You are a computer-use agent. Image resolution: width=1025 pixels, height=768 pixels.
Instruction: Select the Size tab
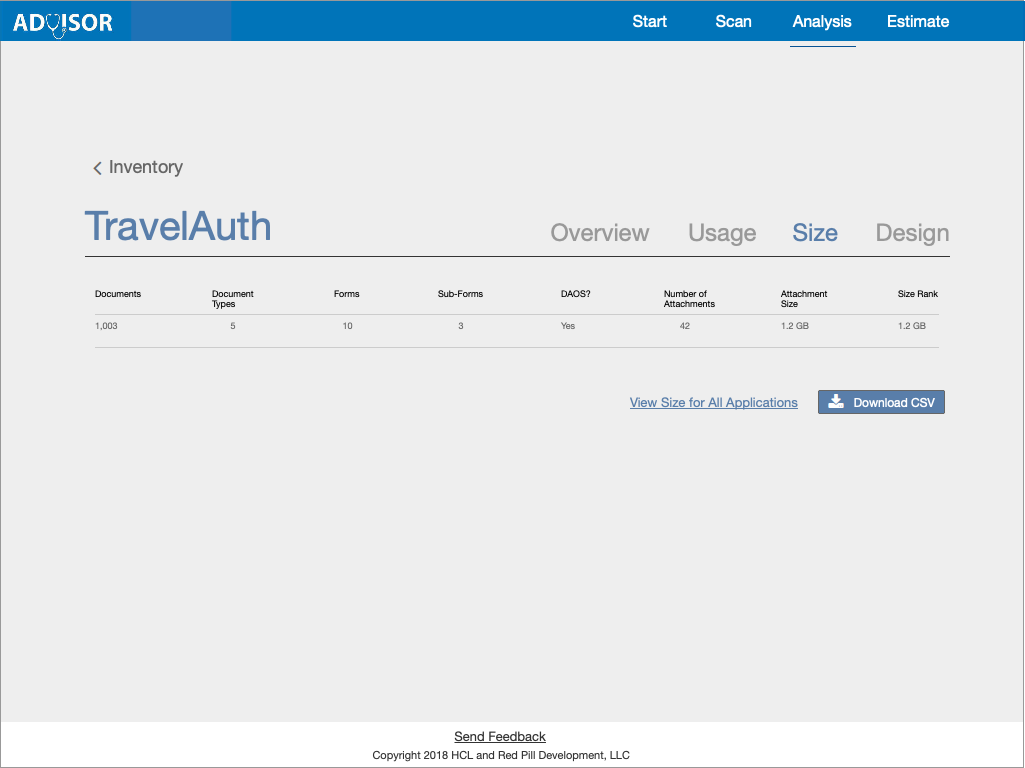point(815,233)
